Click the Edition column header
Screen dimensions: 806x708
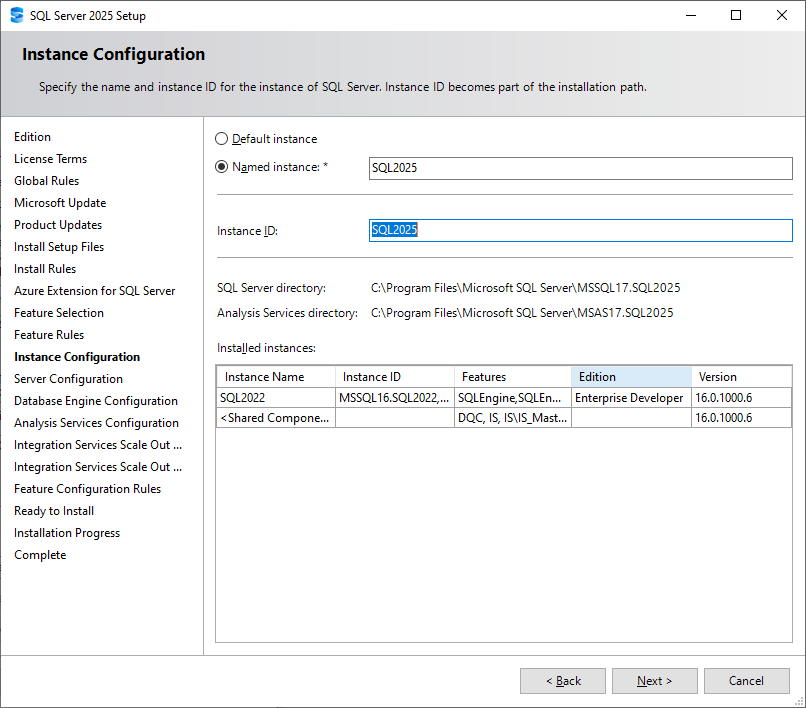tap(631, 377)
